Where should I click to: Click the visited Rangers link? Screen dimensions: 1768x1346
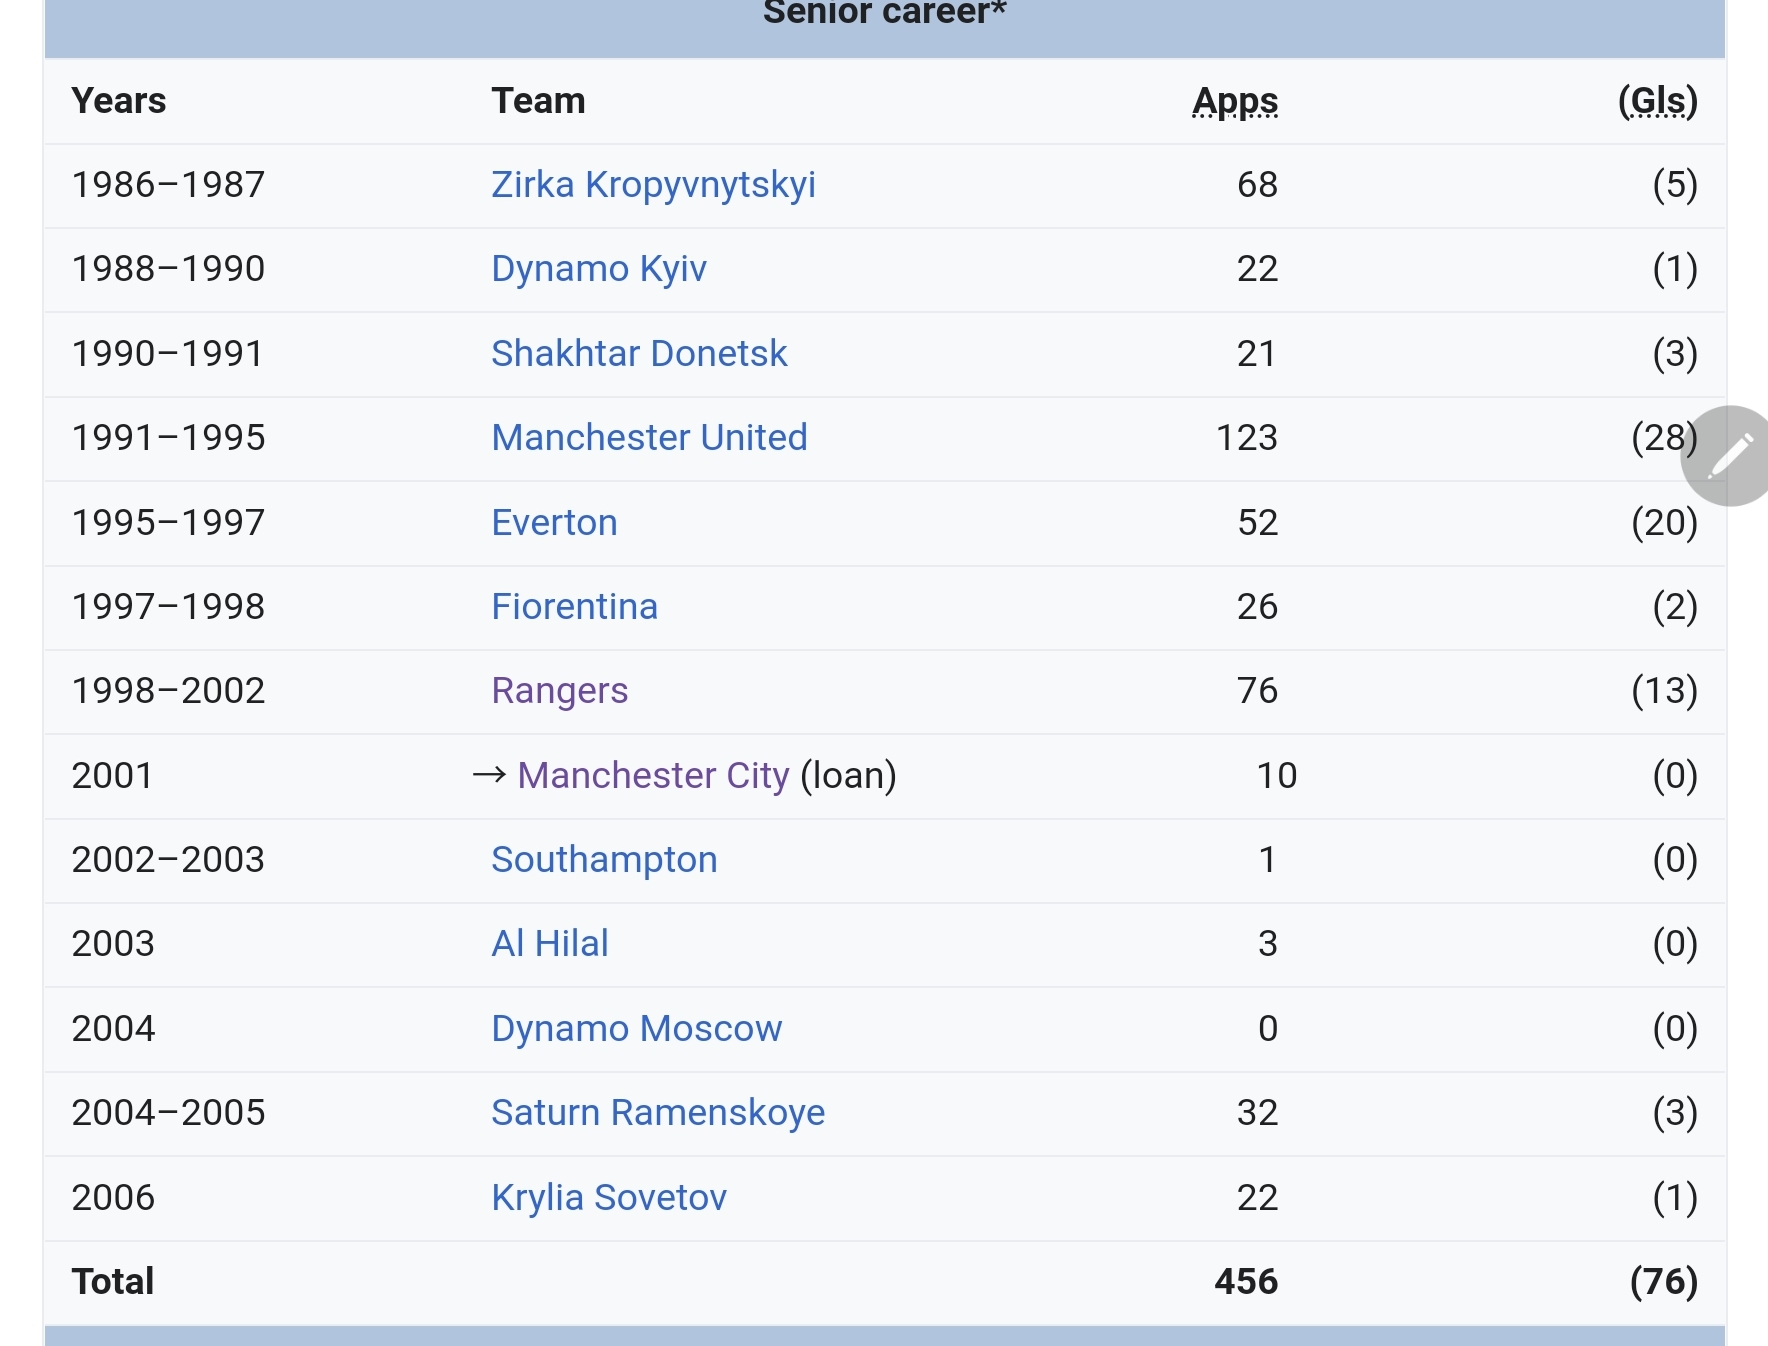[x=559, y=691]
